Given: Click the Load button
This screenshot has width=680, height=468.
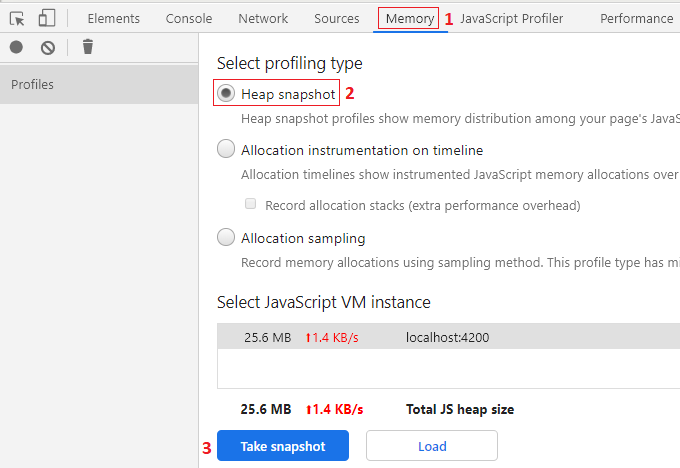Looking at the screenshot, I should click(x=432, y=445).
